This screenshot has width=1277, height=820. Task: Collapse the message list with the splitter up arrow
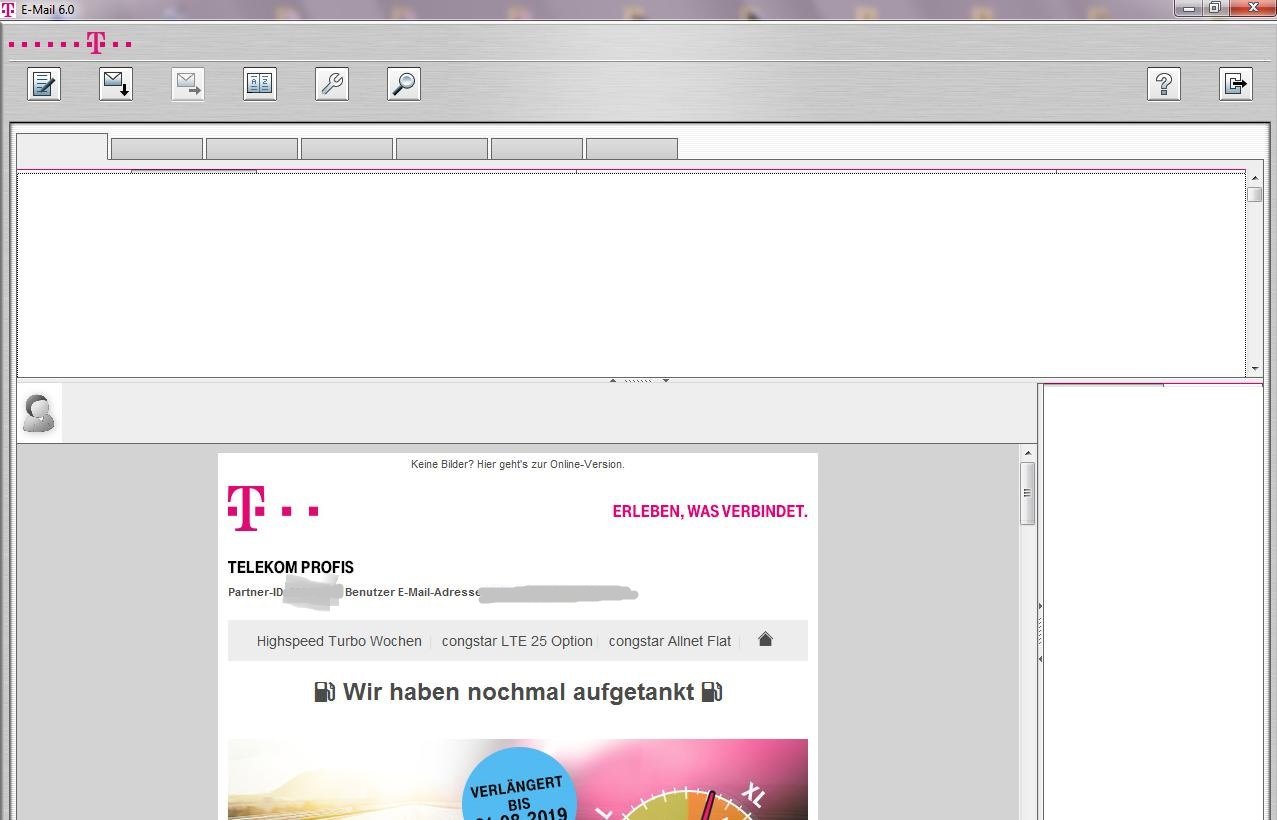pos(613,380)
